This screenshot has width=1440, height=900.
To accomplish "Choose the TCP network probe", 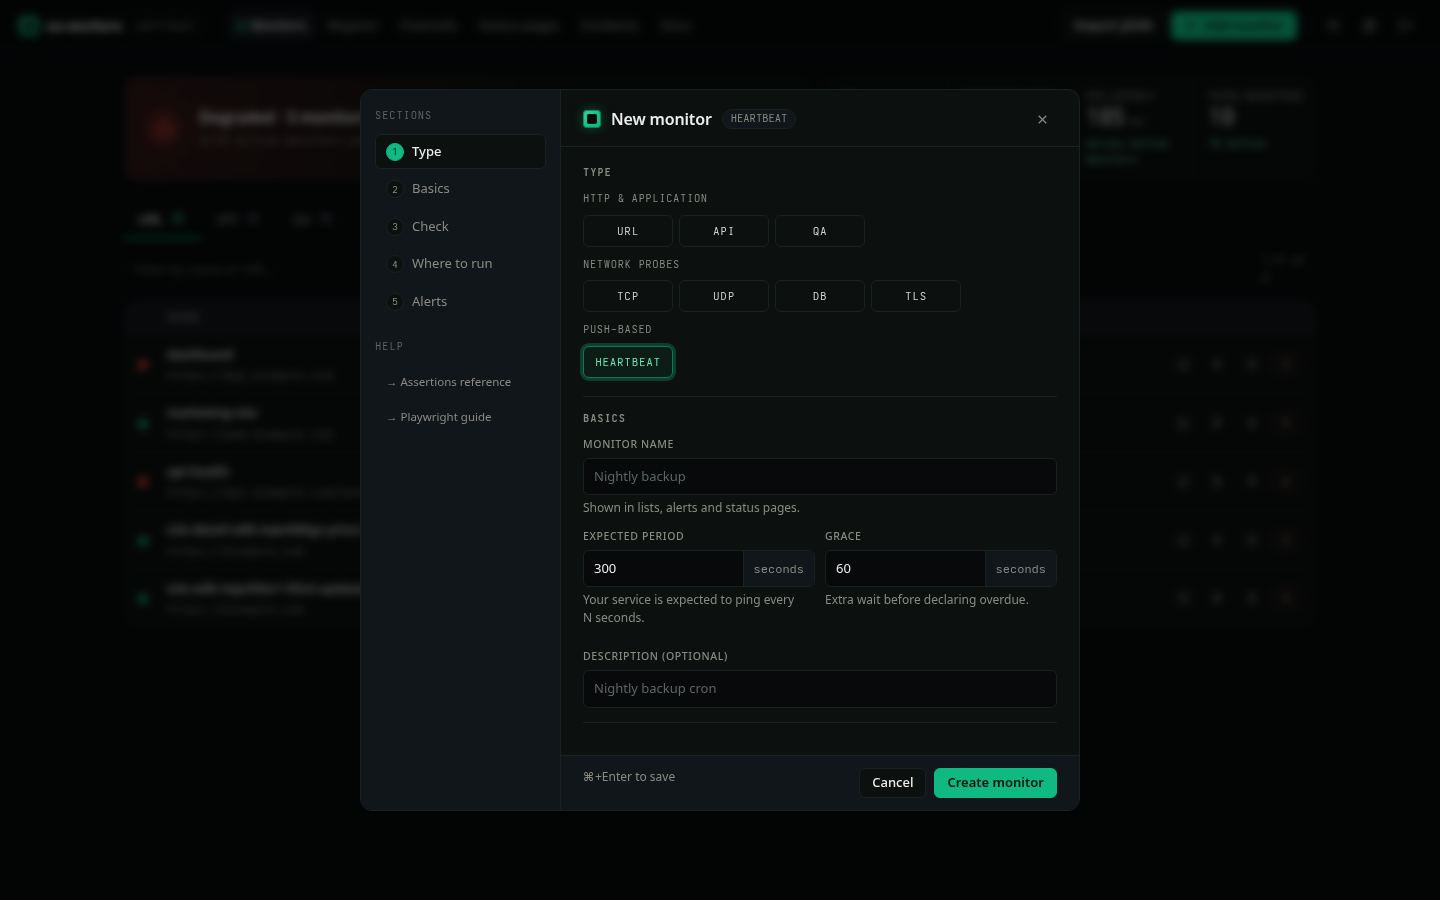I will [628, 296].
